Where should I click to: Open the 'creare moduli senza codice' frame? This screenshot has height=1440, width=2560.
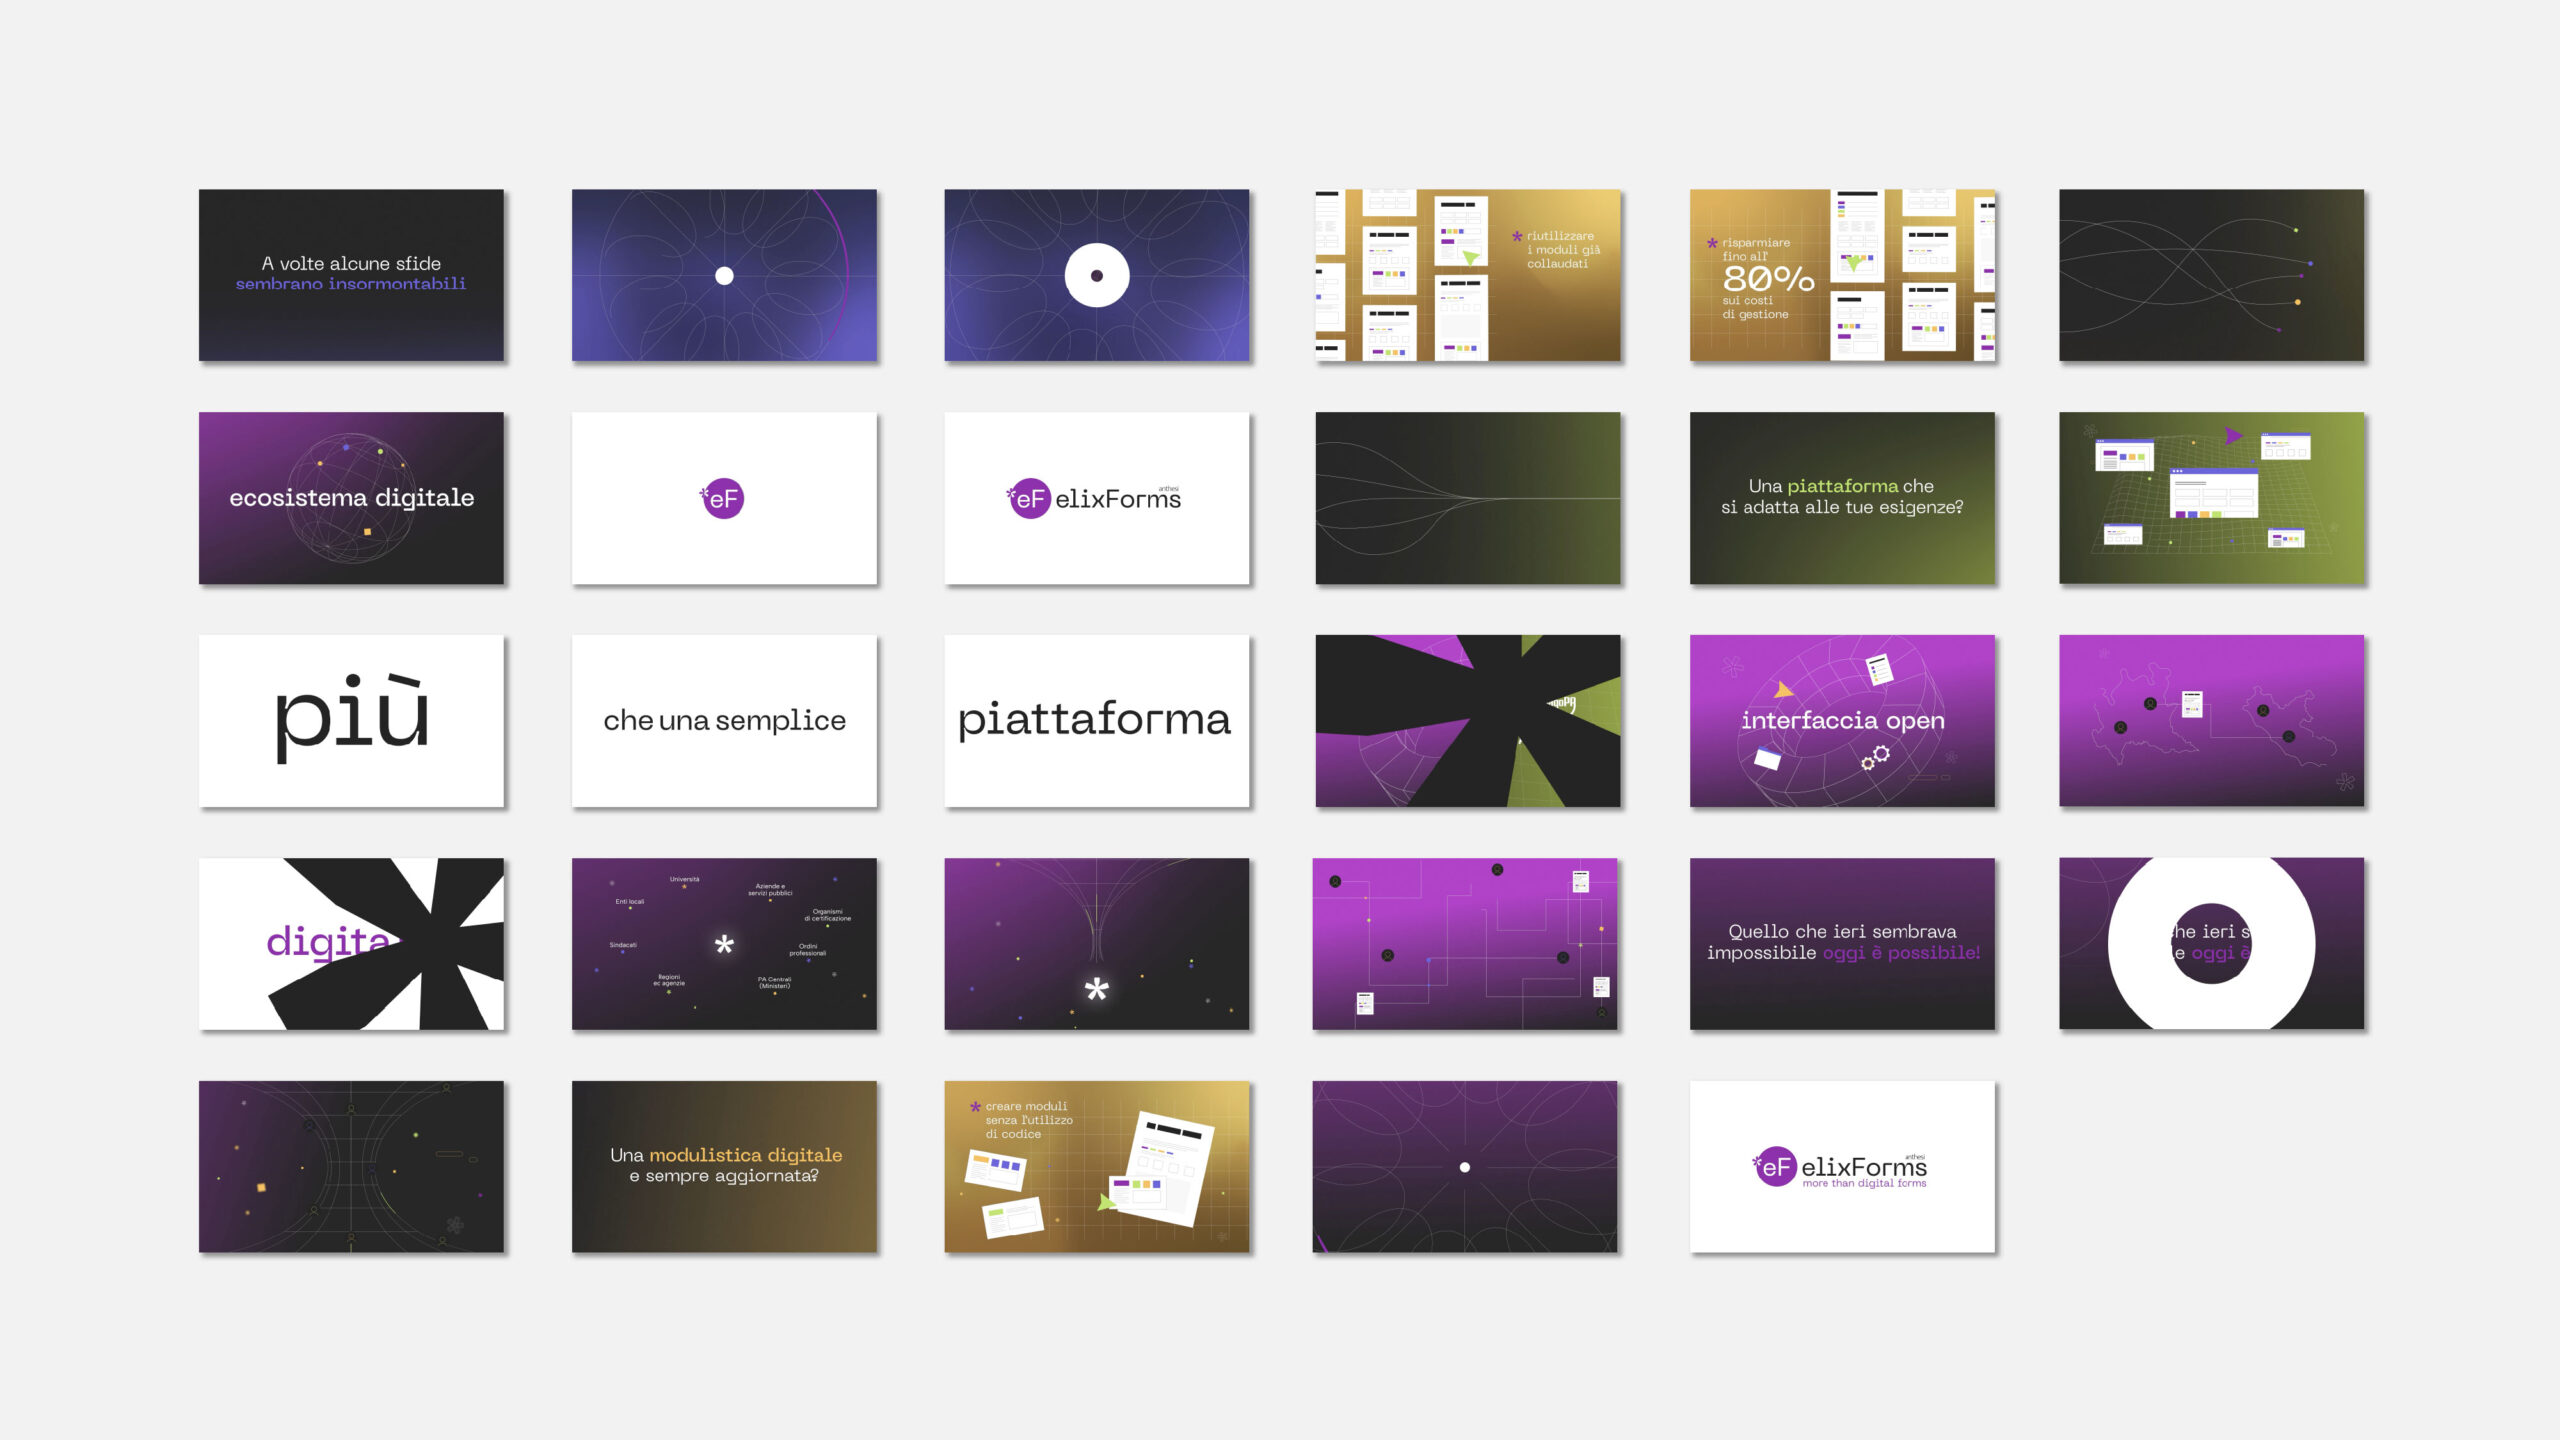coord(1096,1166)
